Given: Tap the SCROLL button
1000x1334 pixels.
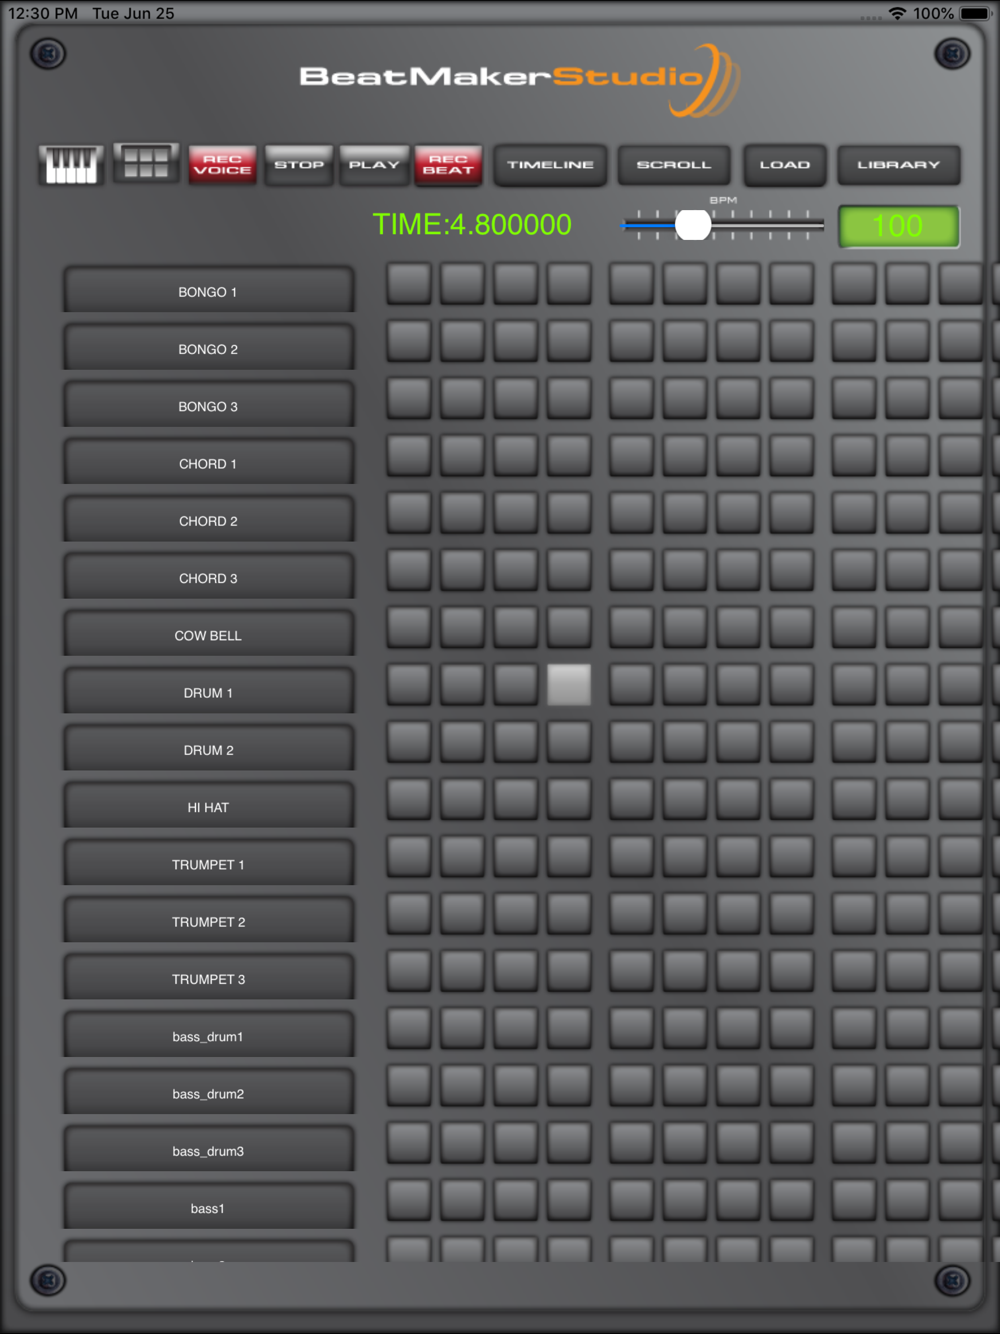Looking at the screenshot, I should coord(674,165).
